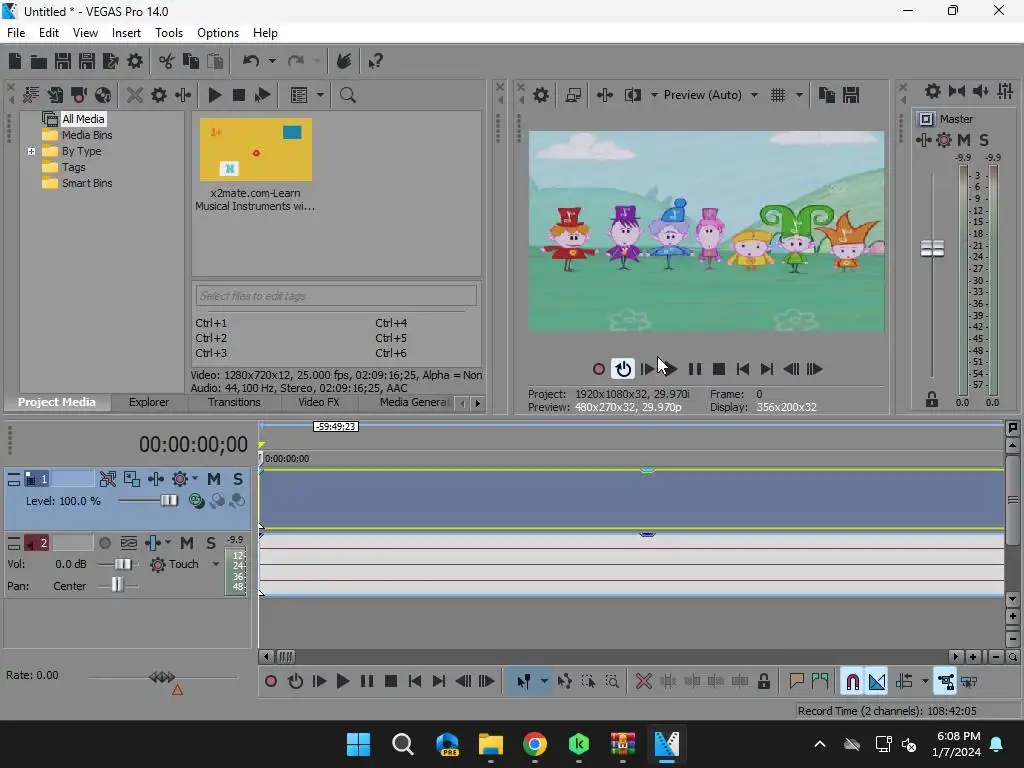Solo video track 1
1024x768 pixels.
(x=238, y=479)
